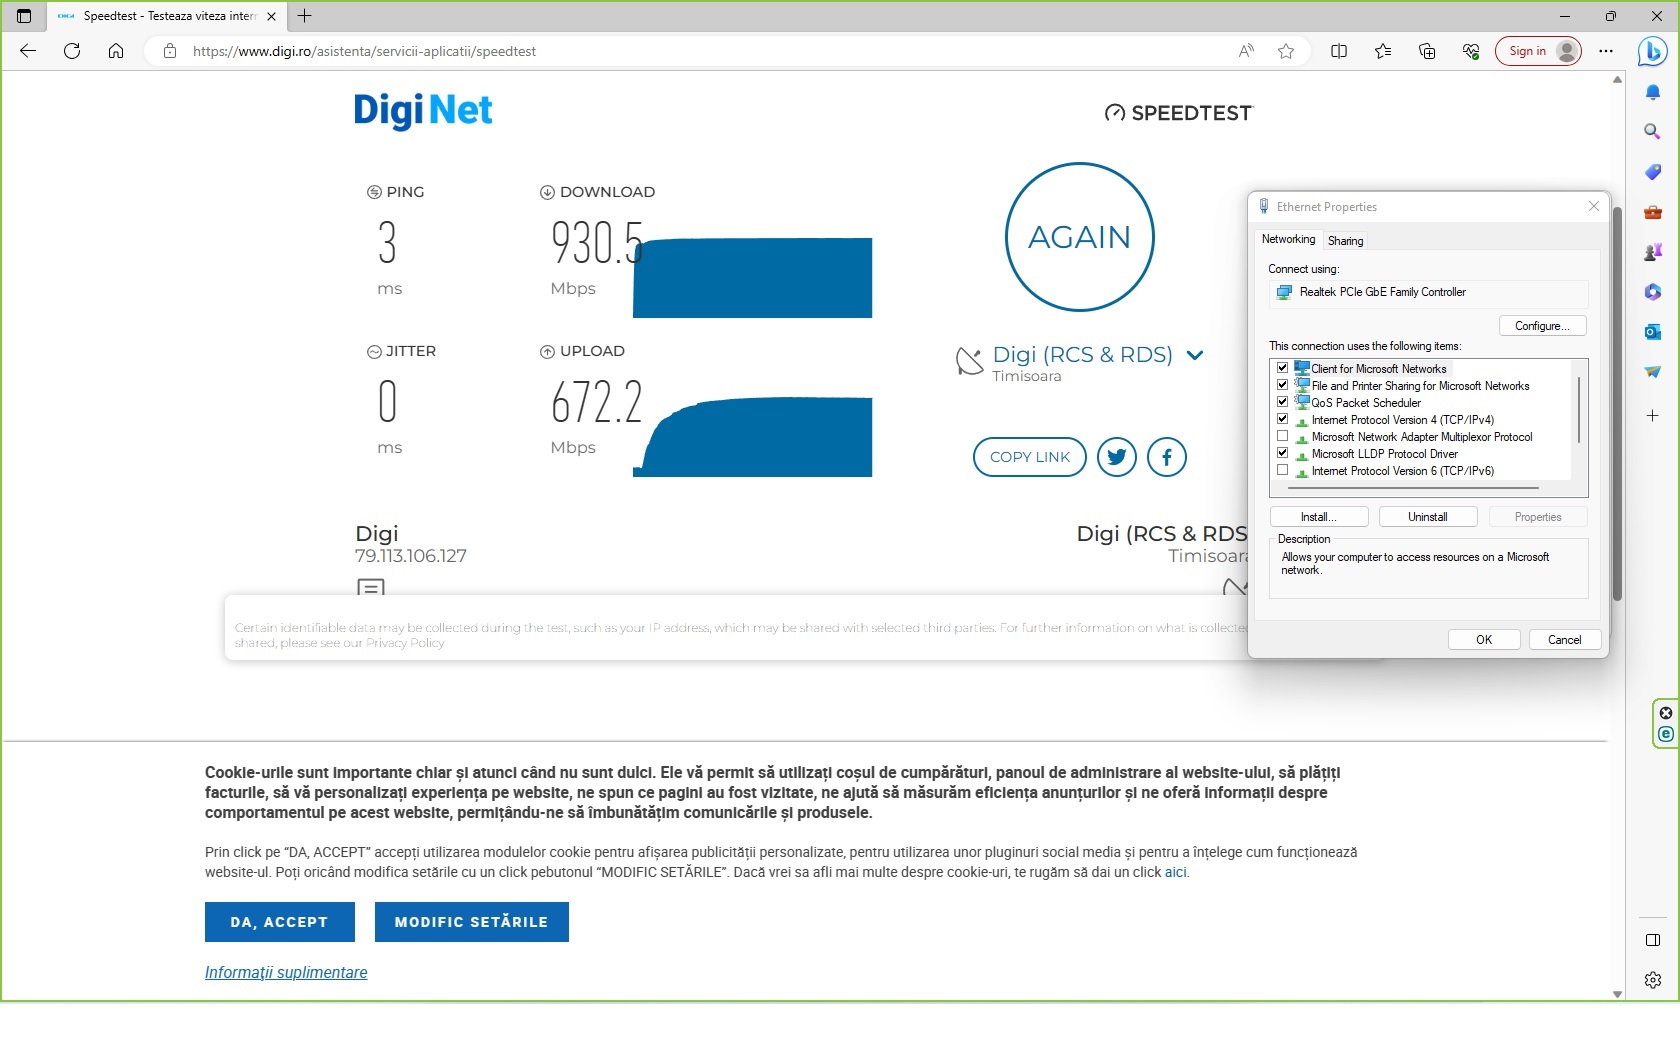Image resolution: width=1680 pixels, height=1050 pixels.
Task: Add a sidebar app with plus
Action: [1653, 415]
